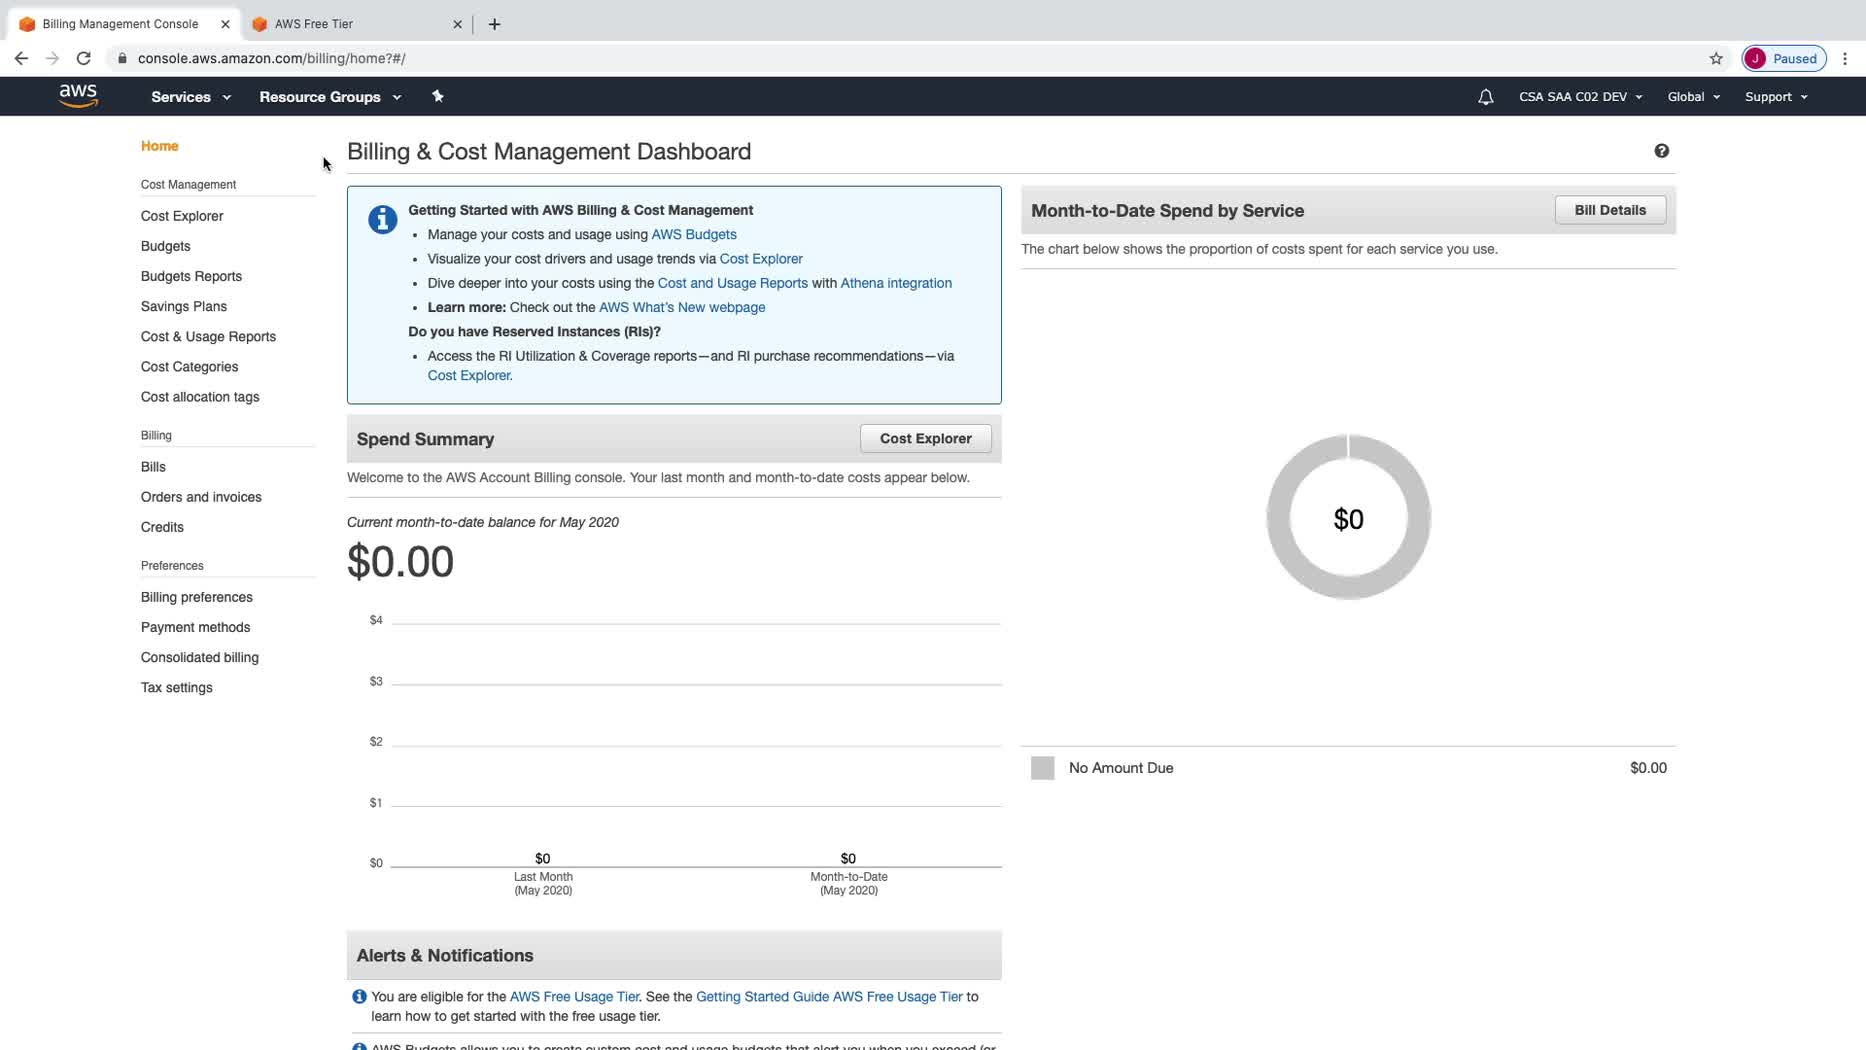The image size is (1866, 1050).
Task: Open the Global region dropdown
Action: (x=1693, y=97)
